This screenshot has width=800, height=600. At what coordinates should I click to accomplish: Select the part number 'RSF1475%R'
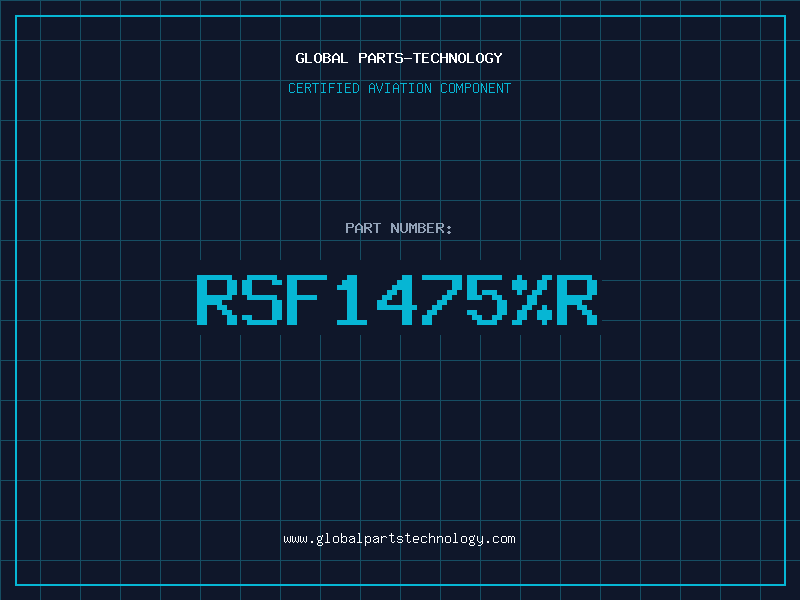[397, 299]
